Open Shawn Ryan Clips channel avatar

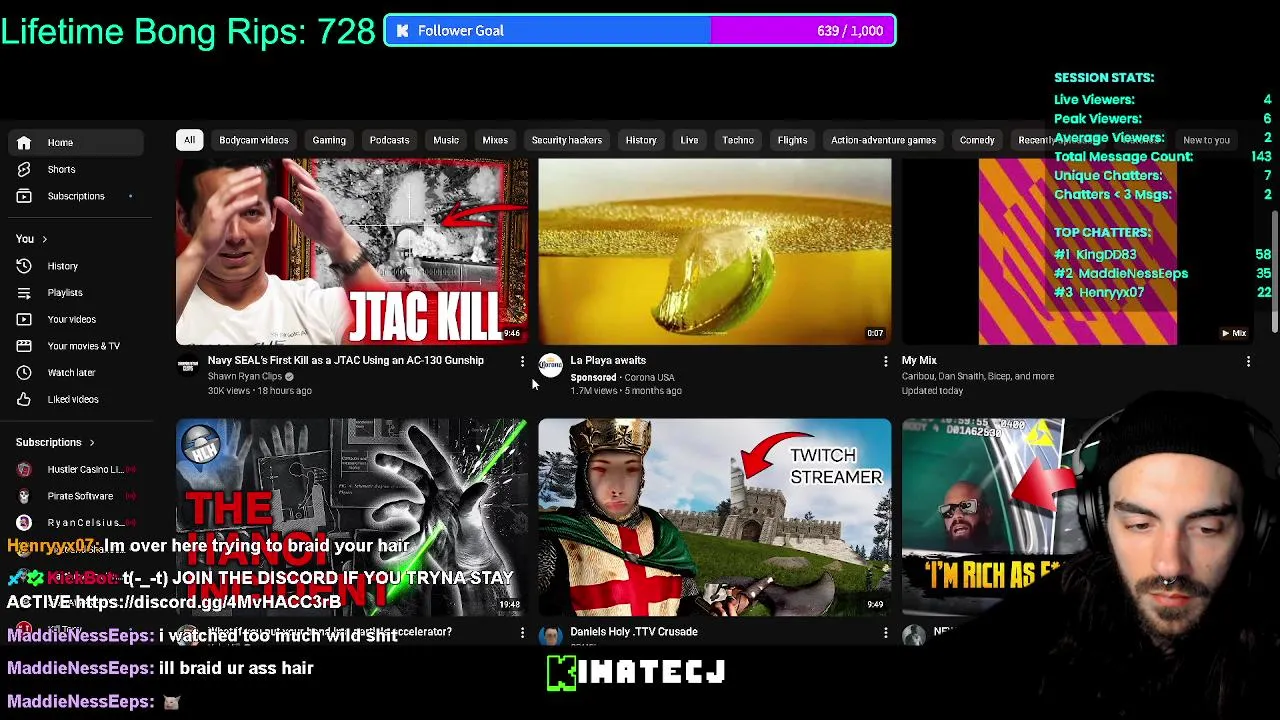(x=188, y=366)
